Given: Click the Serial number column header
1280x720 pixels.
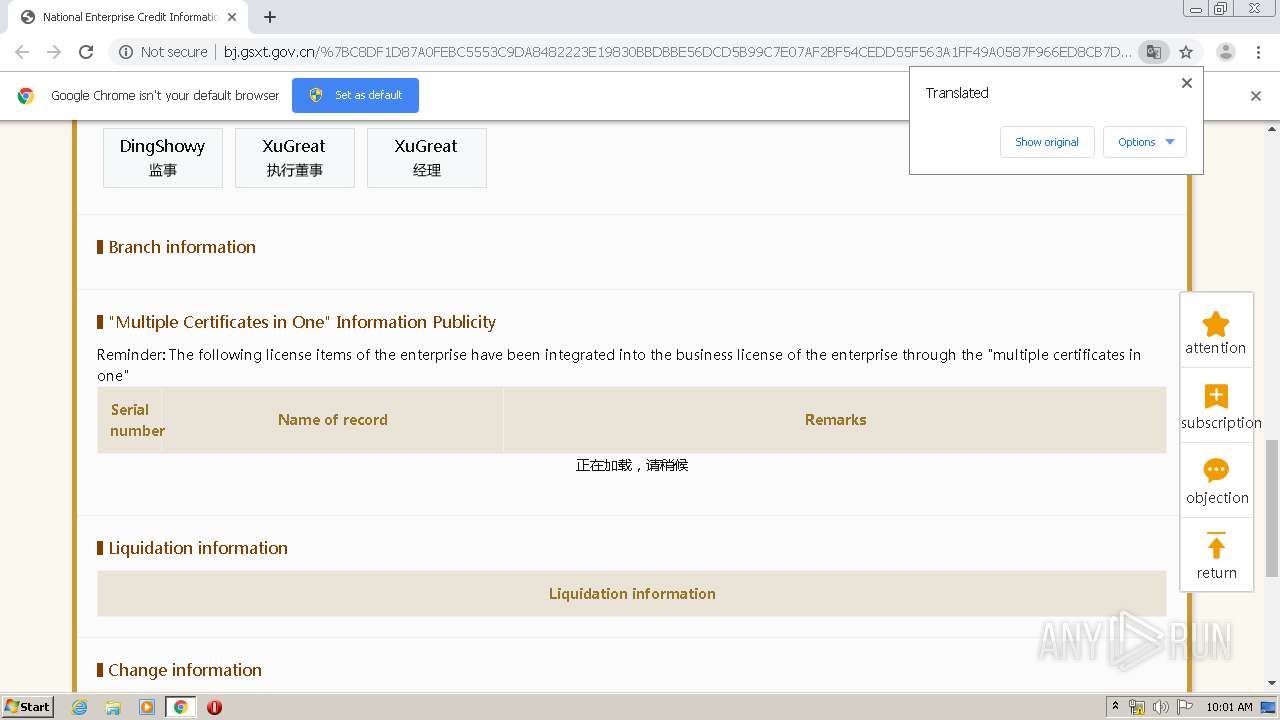Looking at the screenshot, I should click(x=131, y=420).
